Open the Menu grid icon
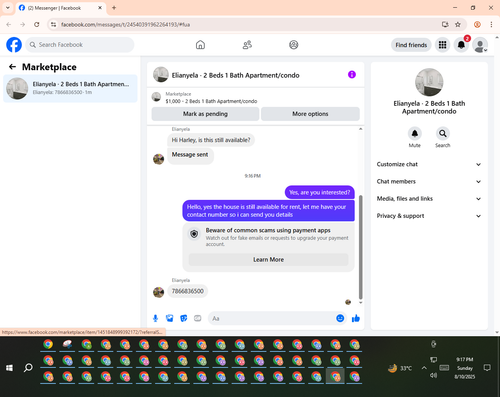Screen dimensions: 500x397 coord(442,45)
